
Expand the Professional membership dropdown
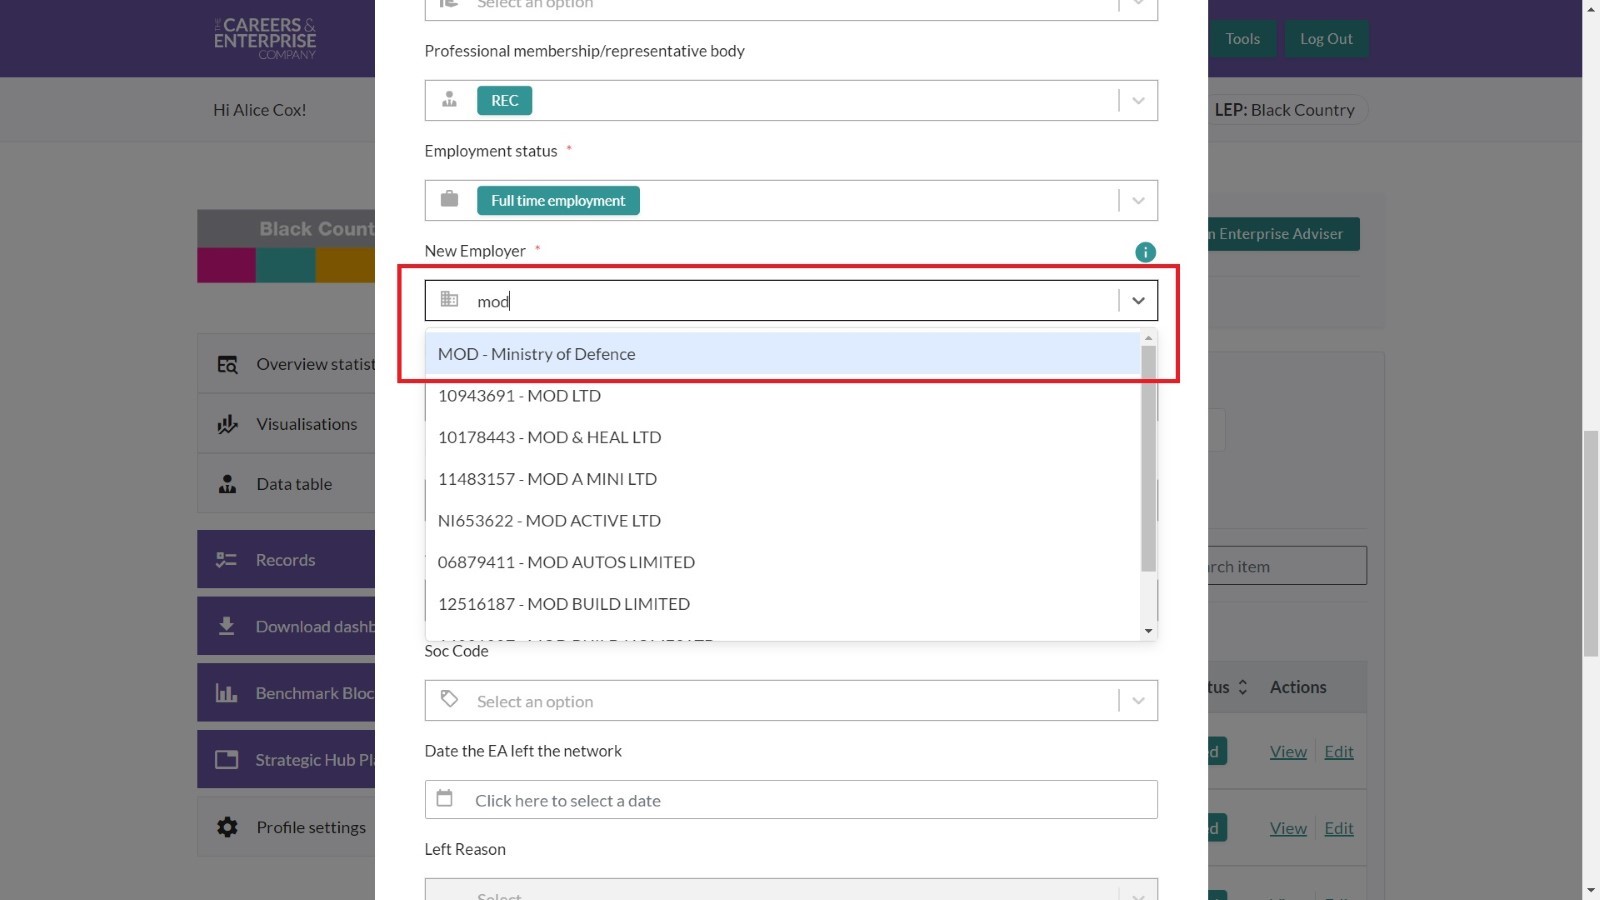pos(1138,100)
